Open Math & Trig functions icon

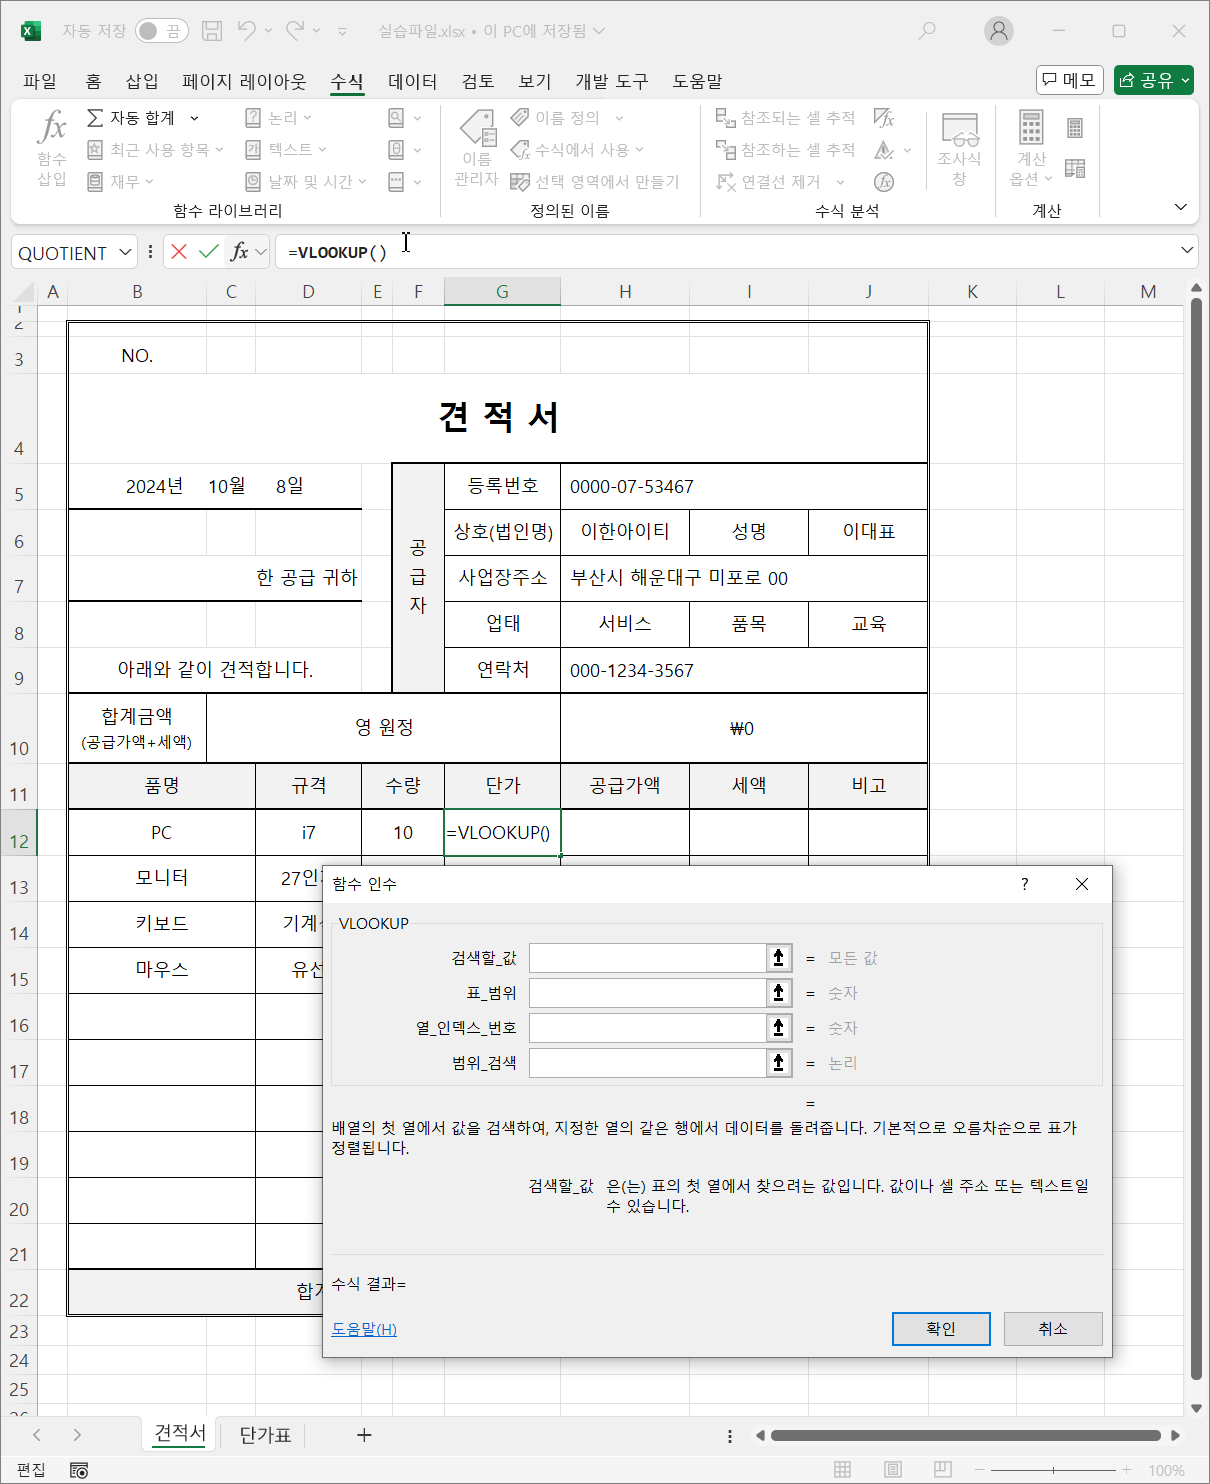397,150
